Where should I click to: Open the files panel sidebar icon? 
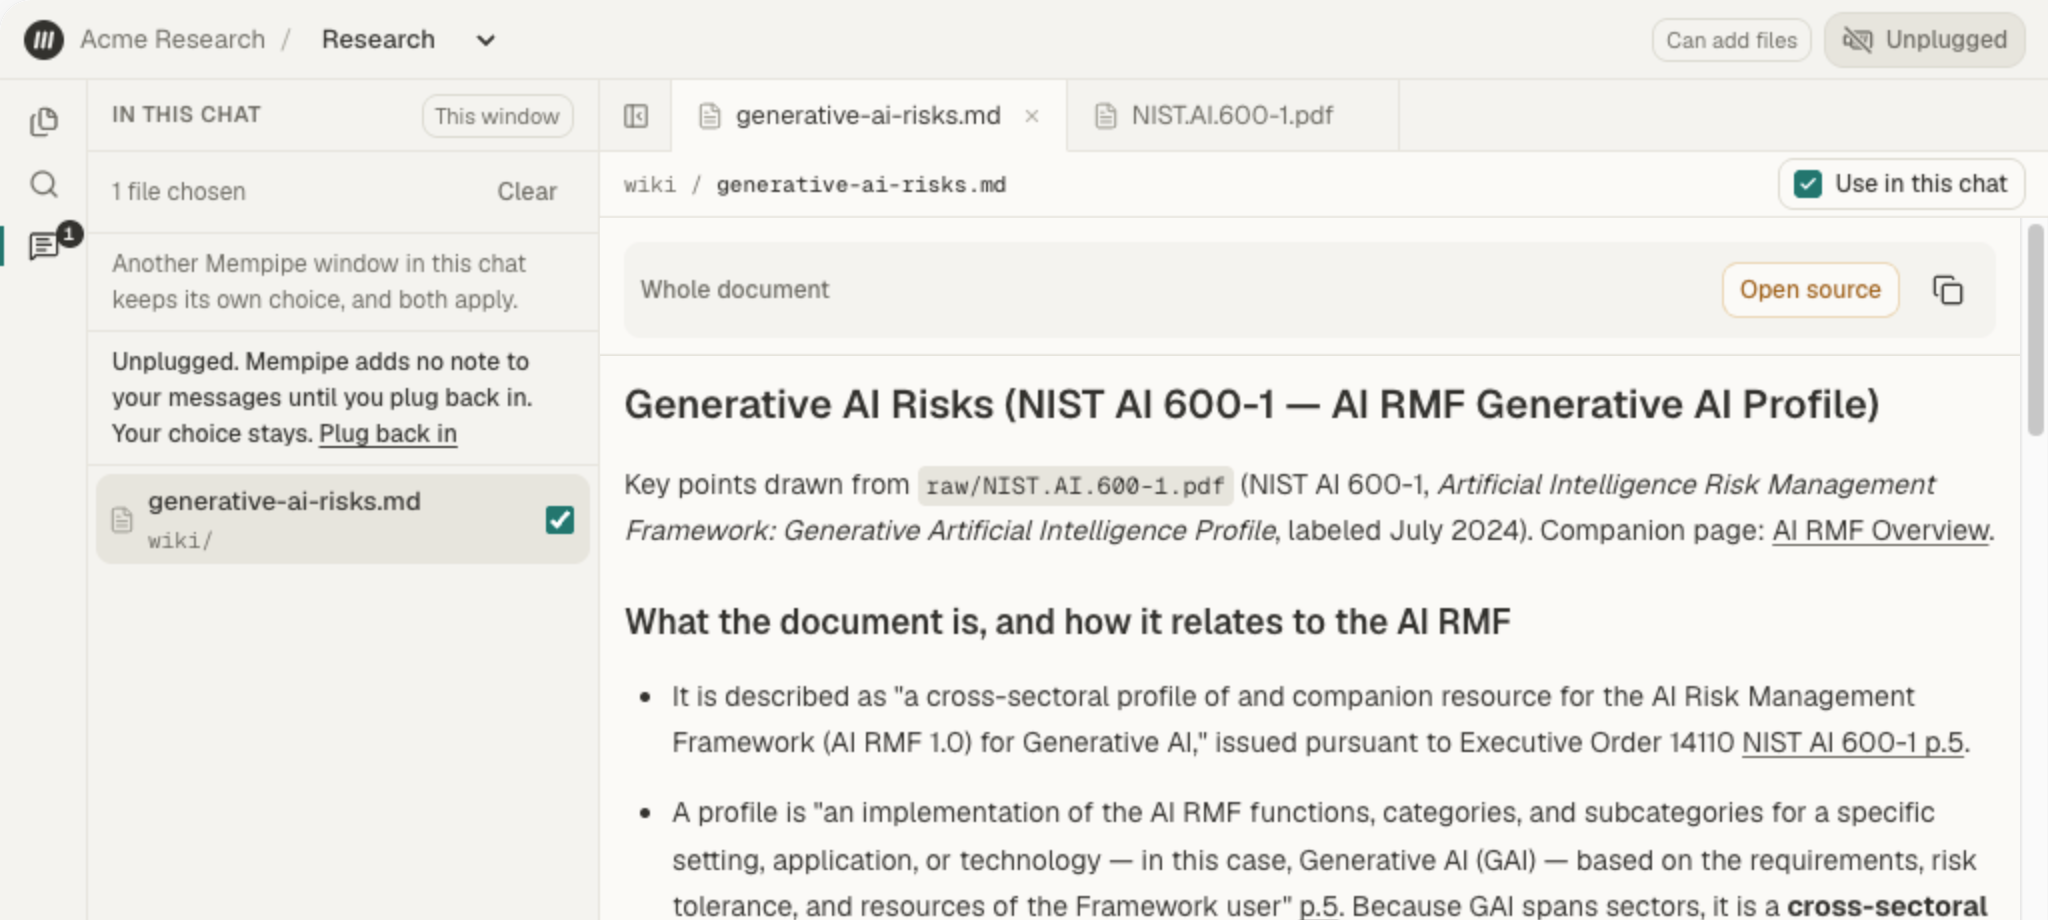[x=44, y=122]
